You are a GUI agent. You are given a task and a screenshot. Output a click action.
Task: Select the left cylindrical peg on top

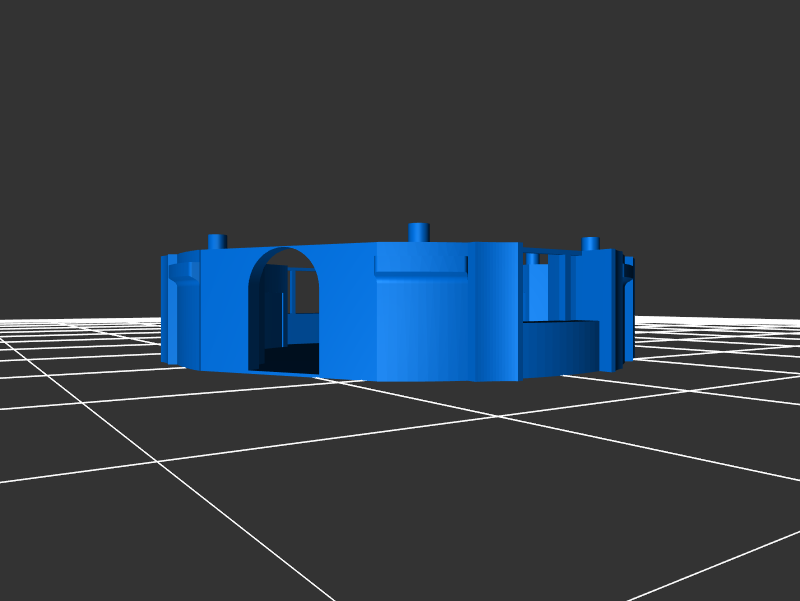pos(217,241)
